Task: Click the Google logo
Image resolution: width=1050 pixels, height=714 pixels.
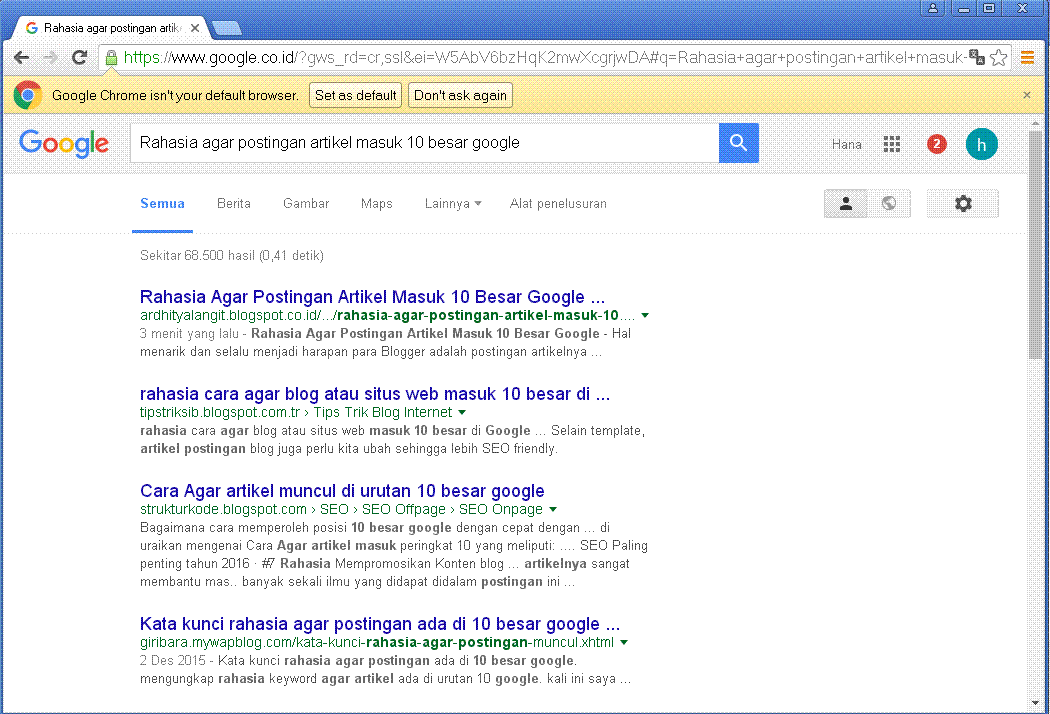Action: pyautogui.click(x=64, y=143)
